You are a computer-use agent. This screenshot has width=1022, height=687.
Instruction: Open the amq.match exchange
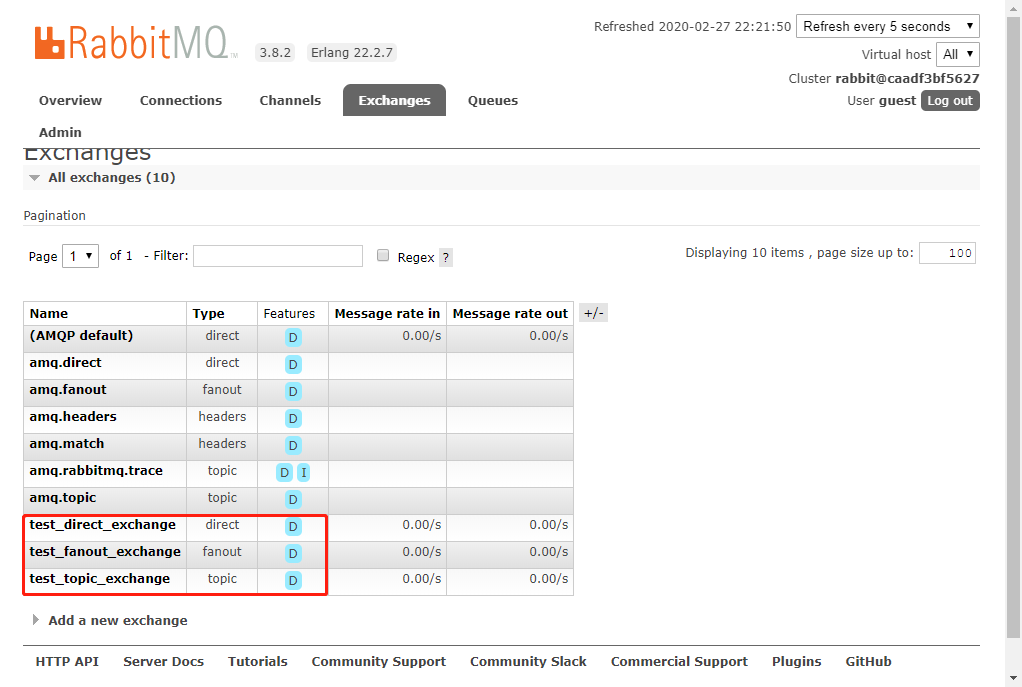click(66, 444)
